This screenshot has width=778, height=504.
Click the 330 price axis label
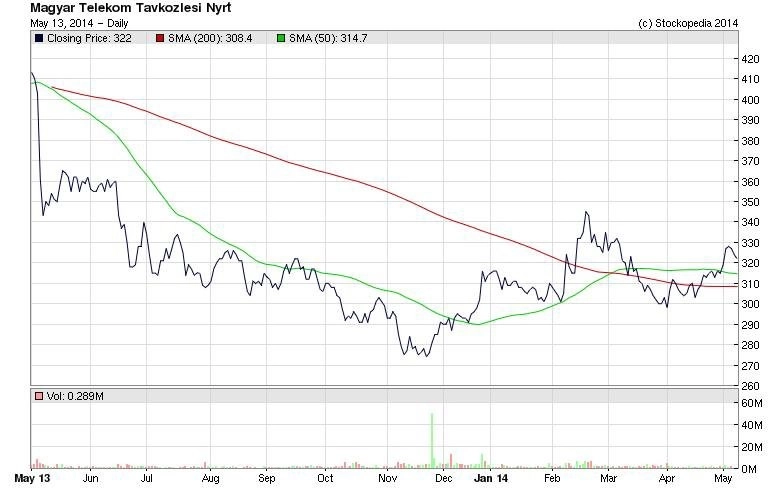[750, 243]
